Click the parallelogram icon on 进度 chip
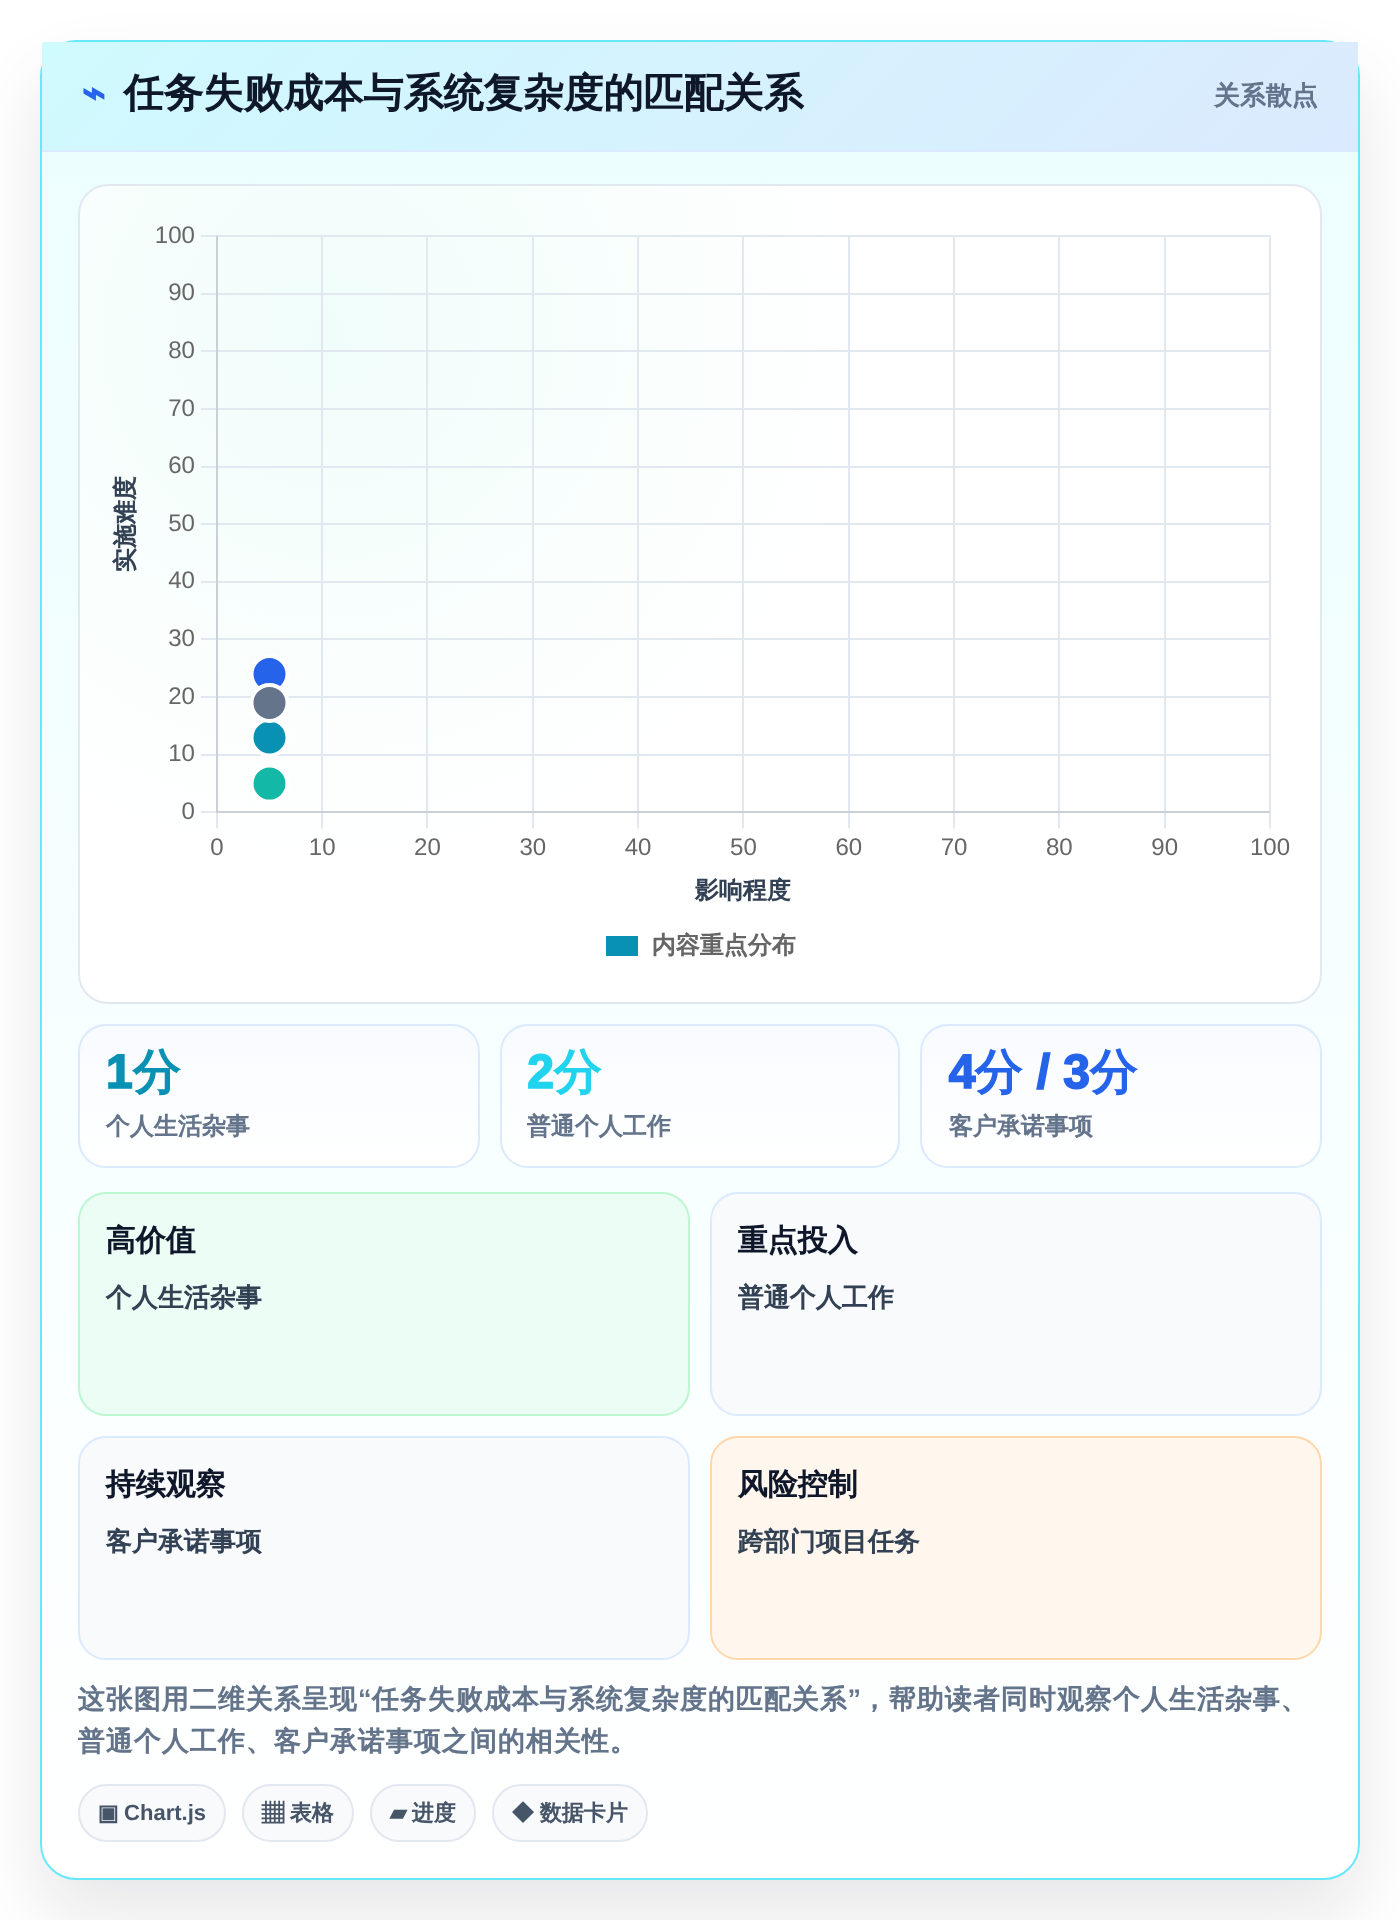The height and width of the screenshot is (1920, 1400). pos(398,1814)
